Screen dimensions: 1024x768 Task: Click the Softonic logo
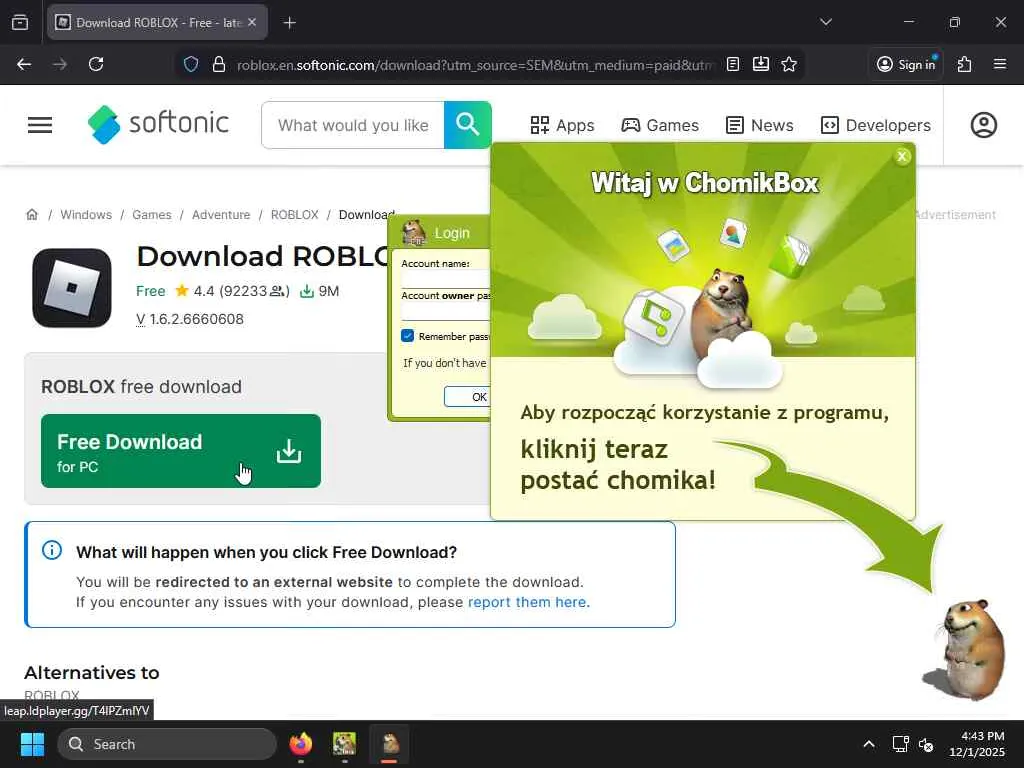pos(158,124)
